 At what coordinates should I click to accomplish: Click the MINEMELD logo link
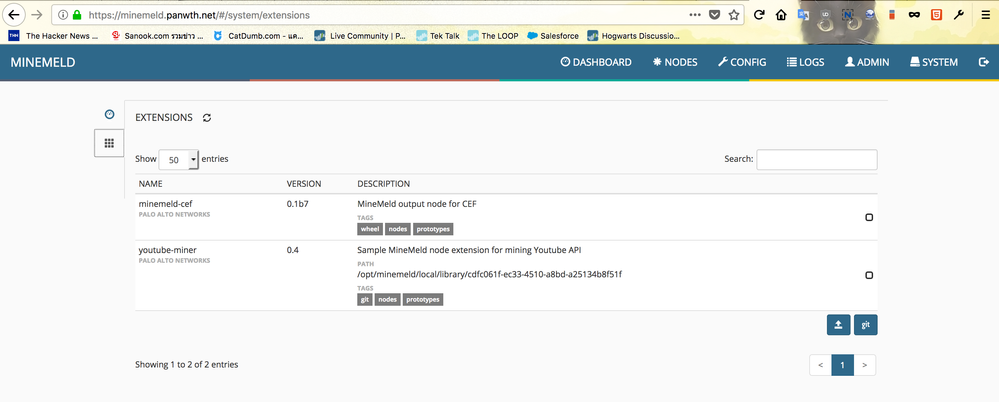tap(43, 62)
